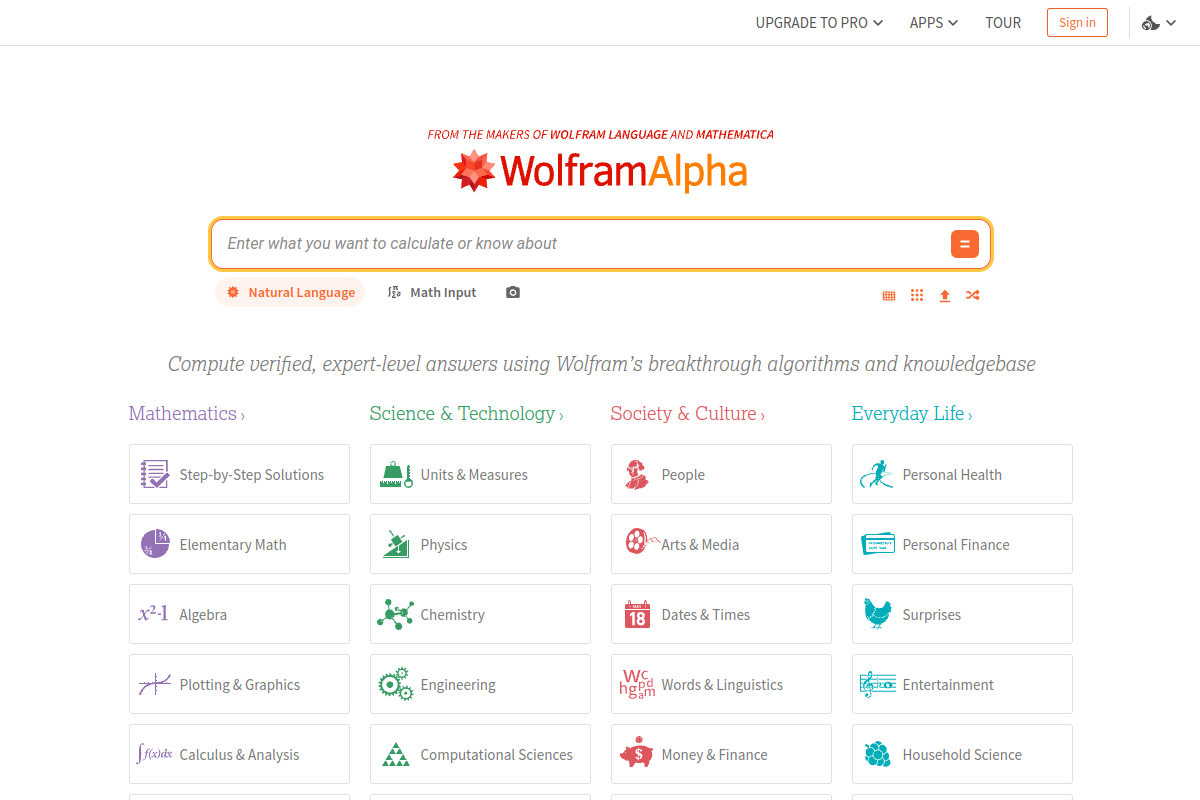The image size is (1200, 800).
Task: Click the "Step-by-Step Solutions" label
Action: point(252,475)
